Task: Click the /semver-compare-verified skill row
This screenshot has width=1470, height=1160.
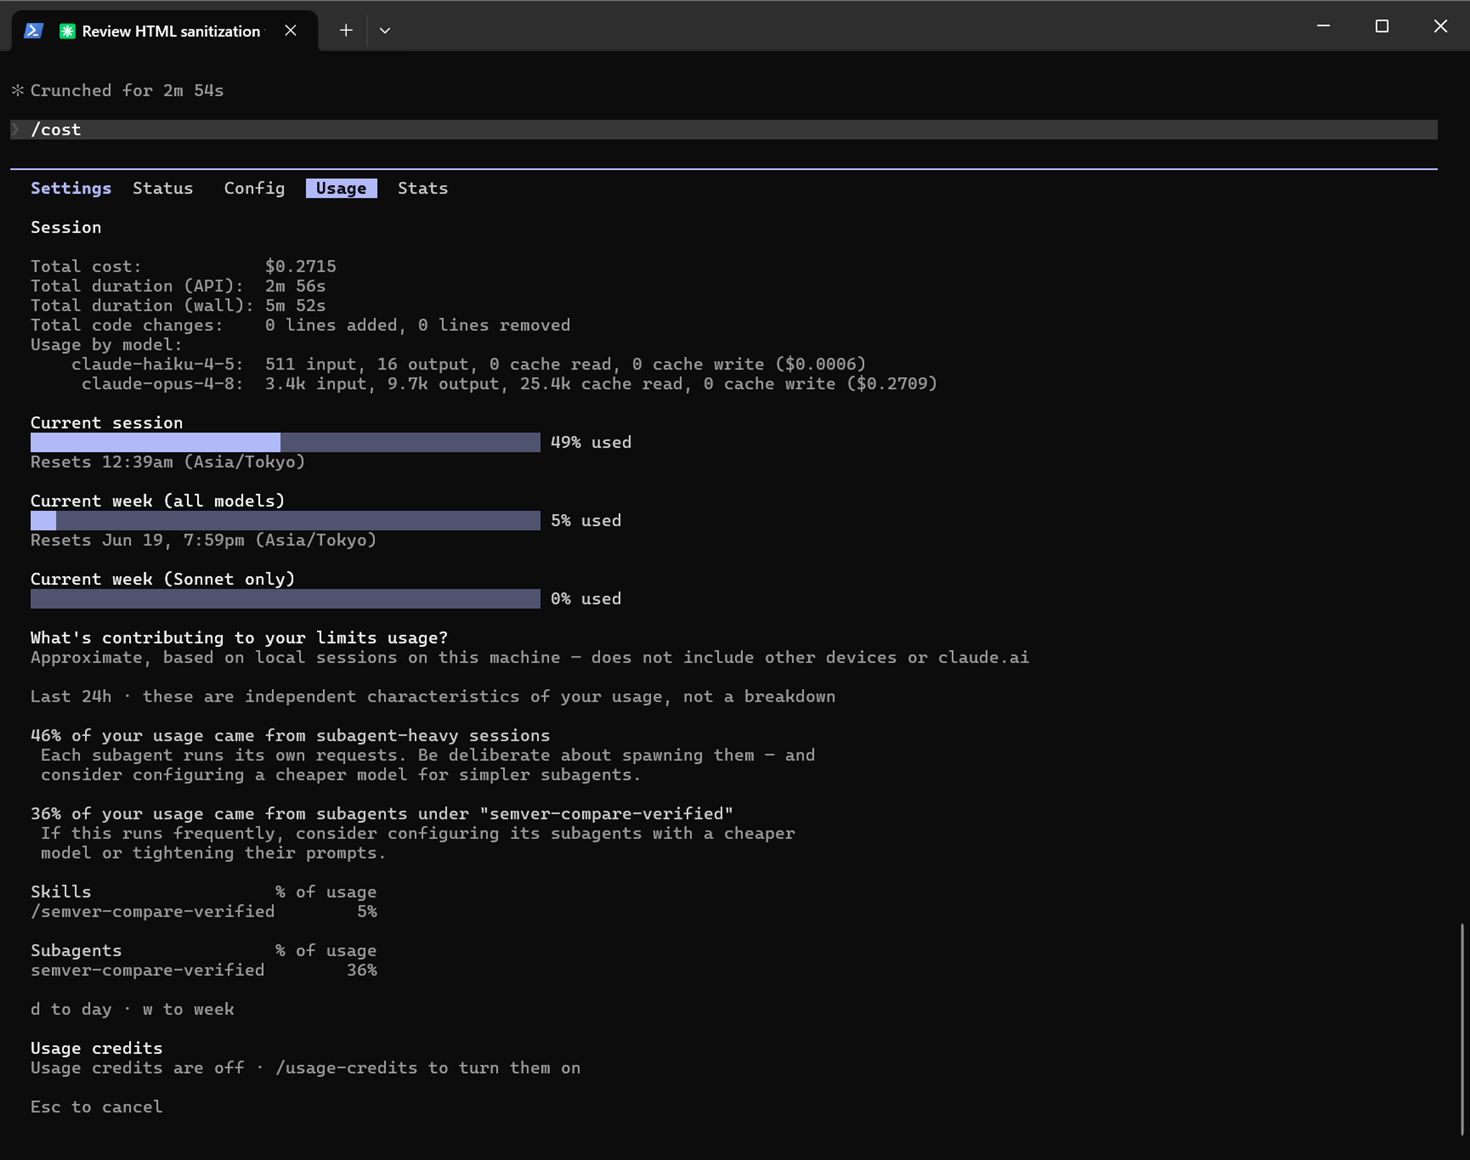Action: [x=204, y=911]
